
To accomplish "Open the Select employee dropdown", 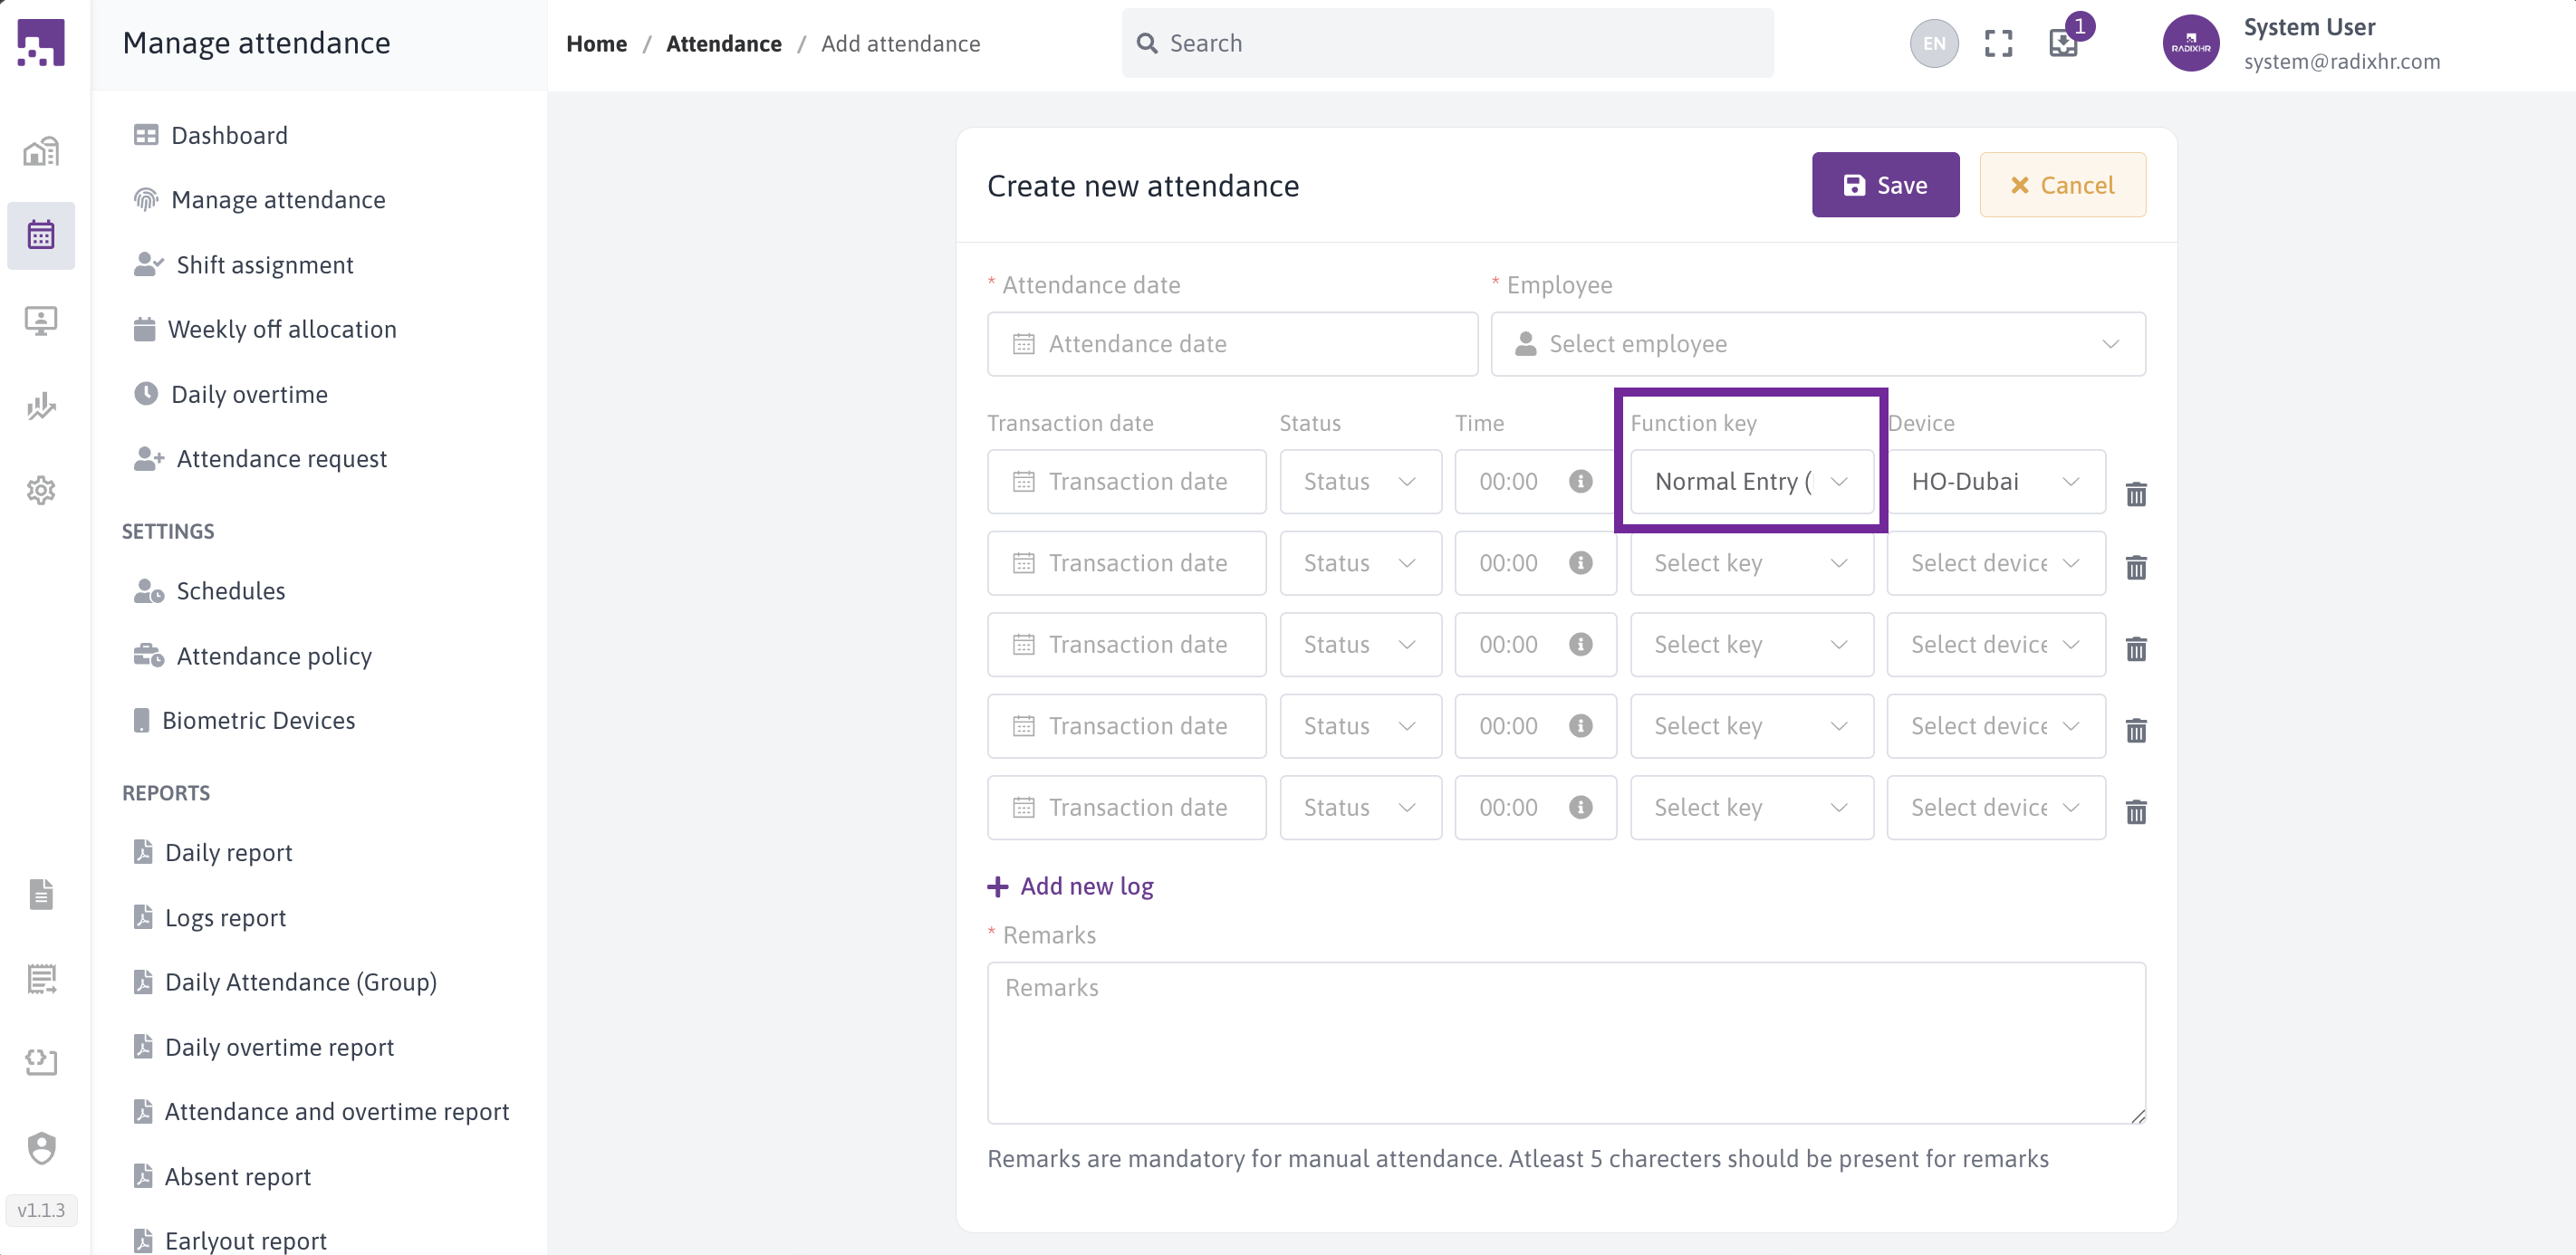I will (x=1817, y=344).
